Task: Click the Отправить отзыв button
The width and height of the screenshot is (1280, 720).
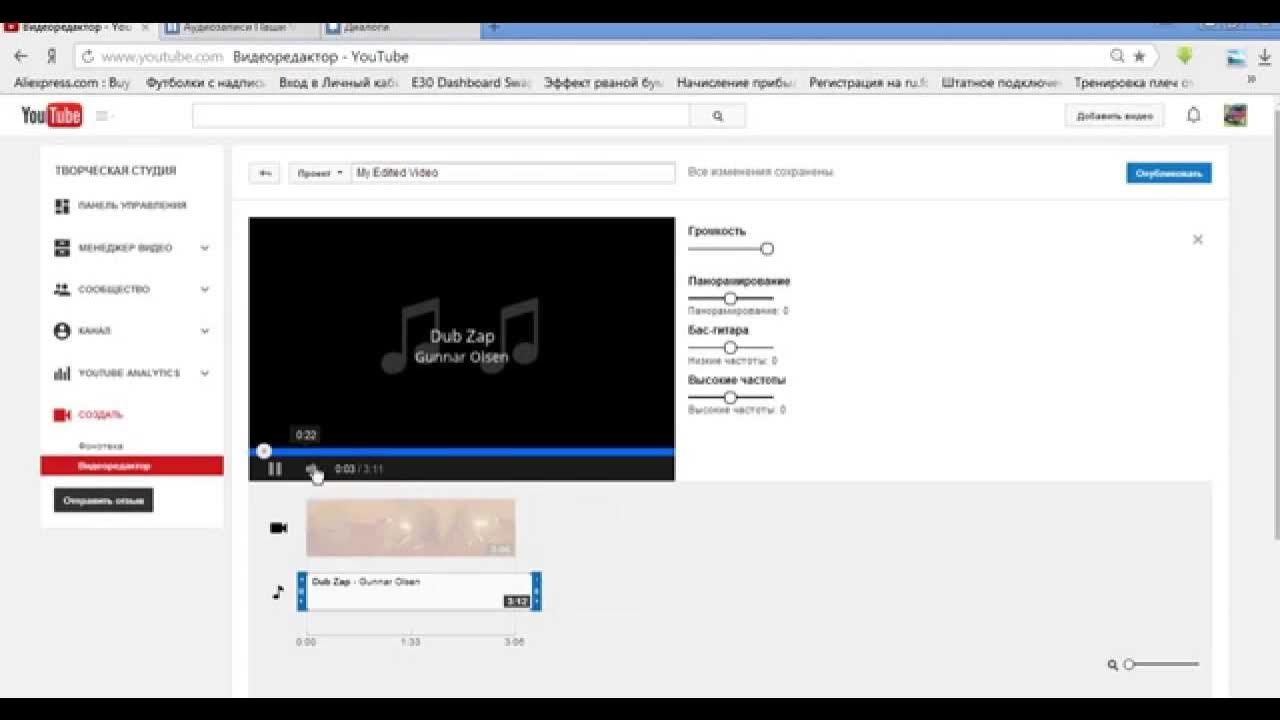Action: 103,500
